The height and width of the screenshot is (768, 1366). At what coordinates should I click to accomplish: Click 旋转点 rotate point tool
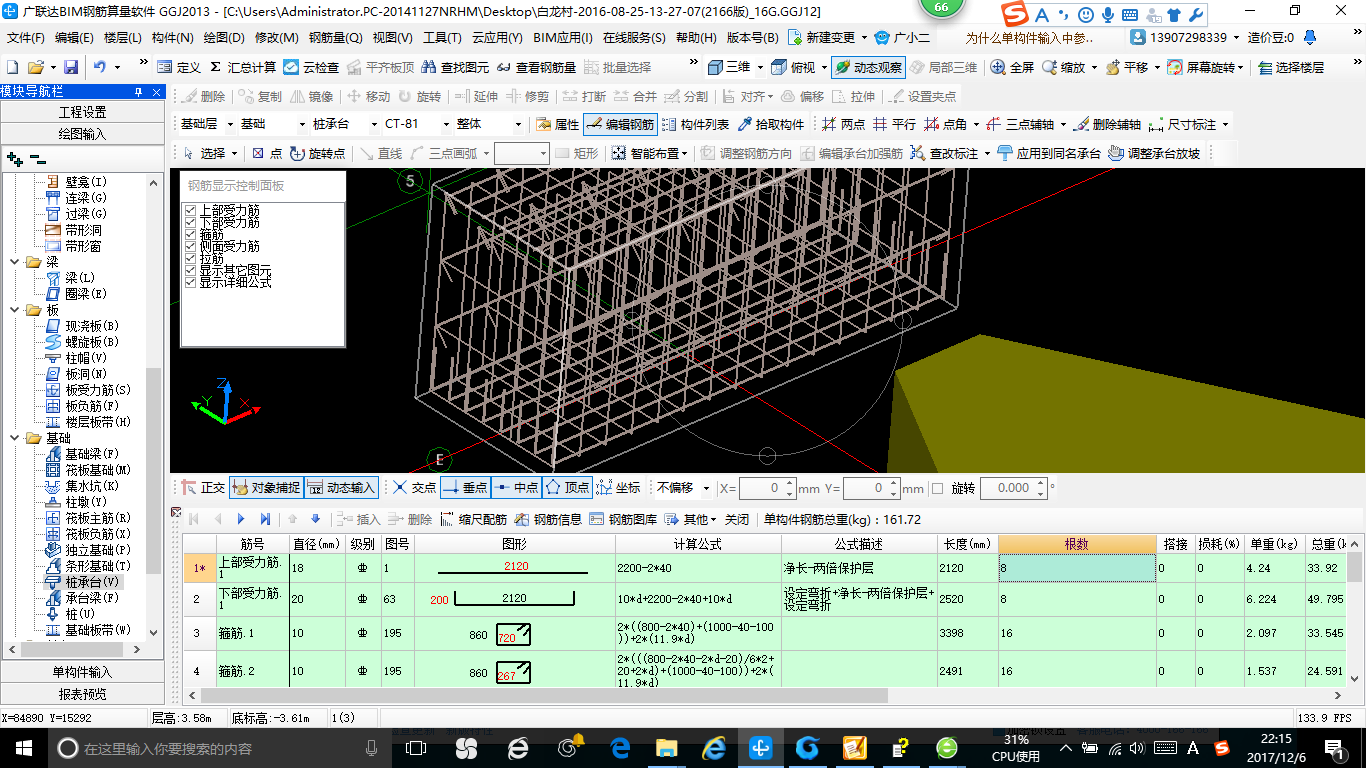(x=317, y=153)
